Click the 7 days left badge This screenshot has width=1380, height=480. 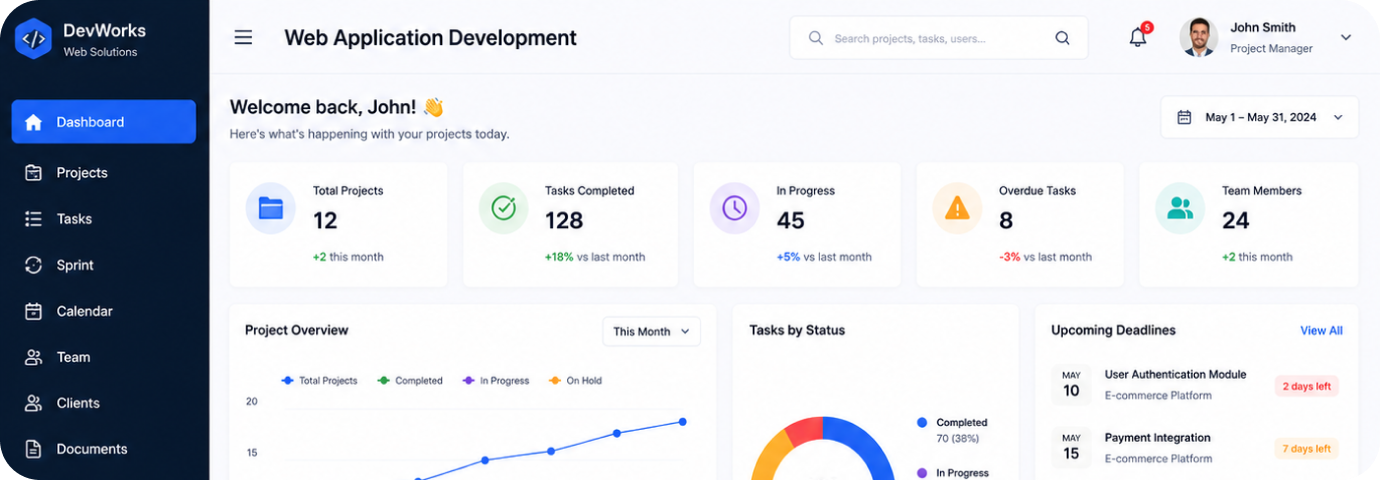(1306, 448)
